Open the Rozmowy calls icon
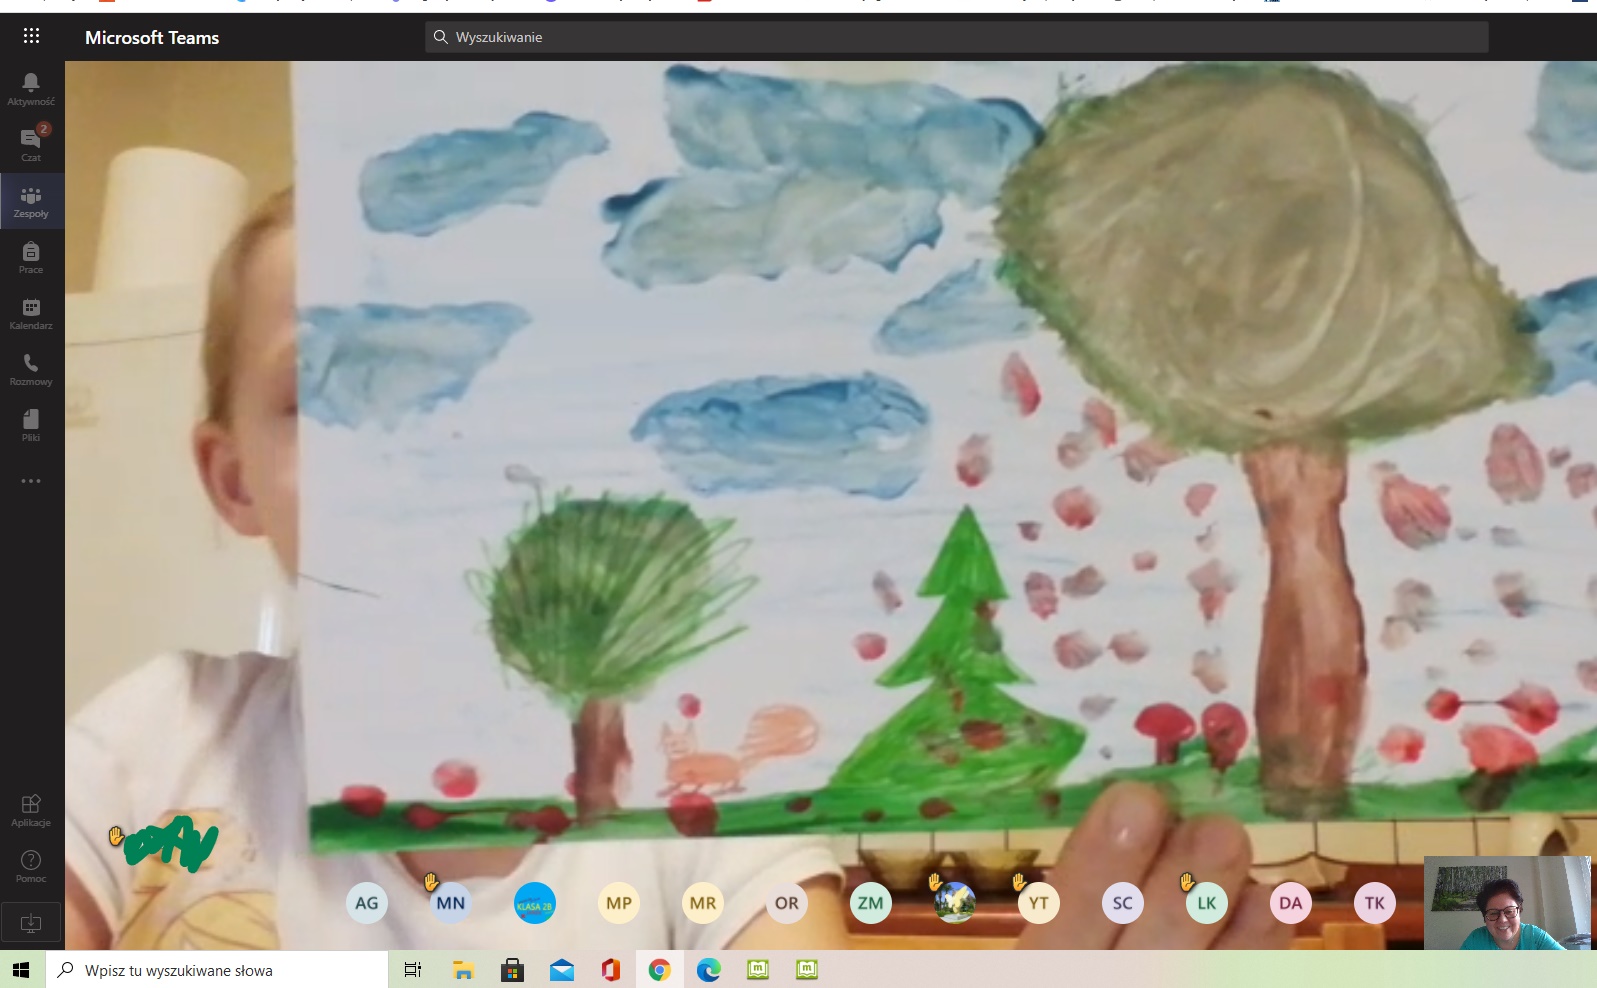 (x=31, y=369)
